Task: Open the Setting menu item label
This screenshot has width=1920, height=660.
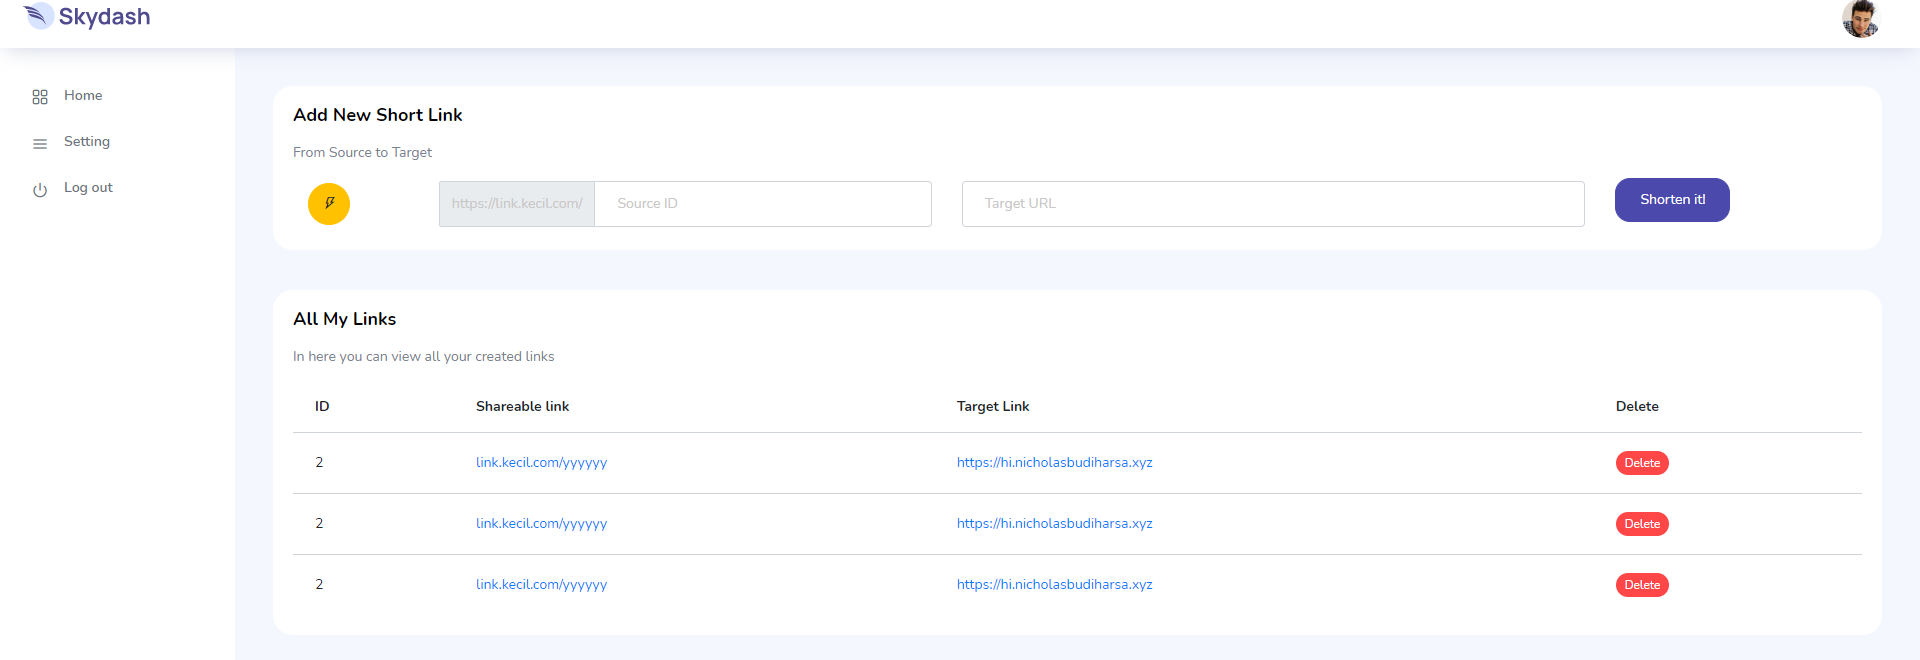Action: (x=87, y=141)
